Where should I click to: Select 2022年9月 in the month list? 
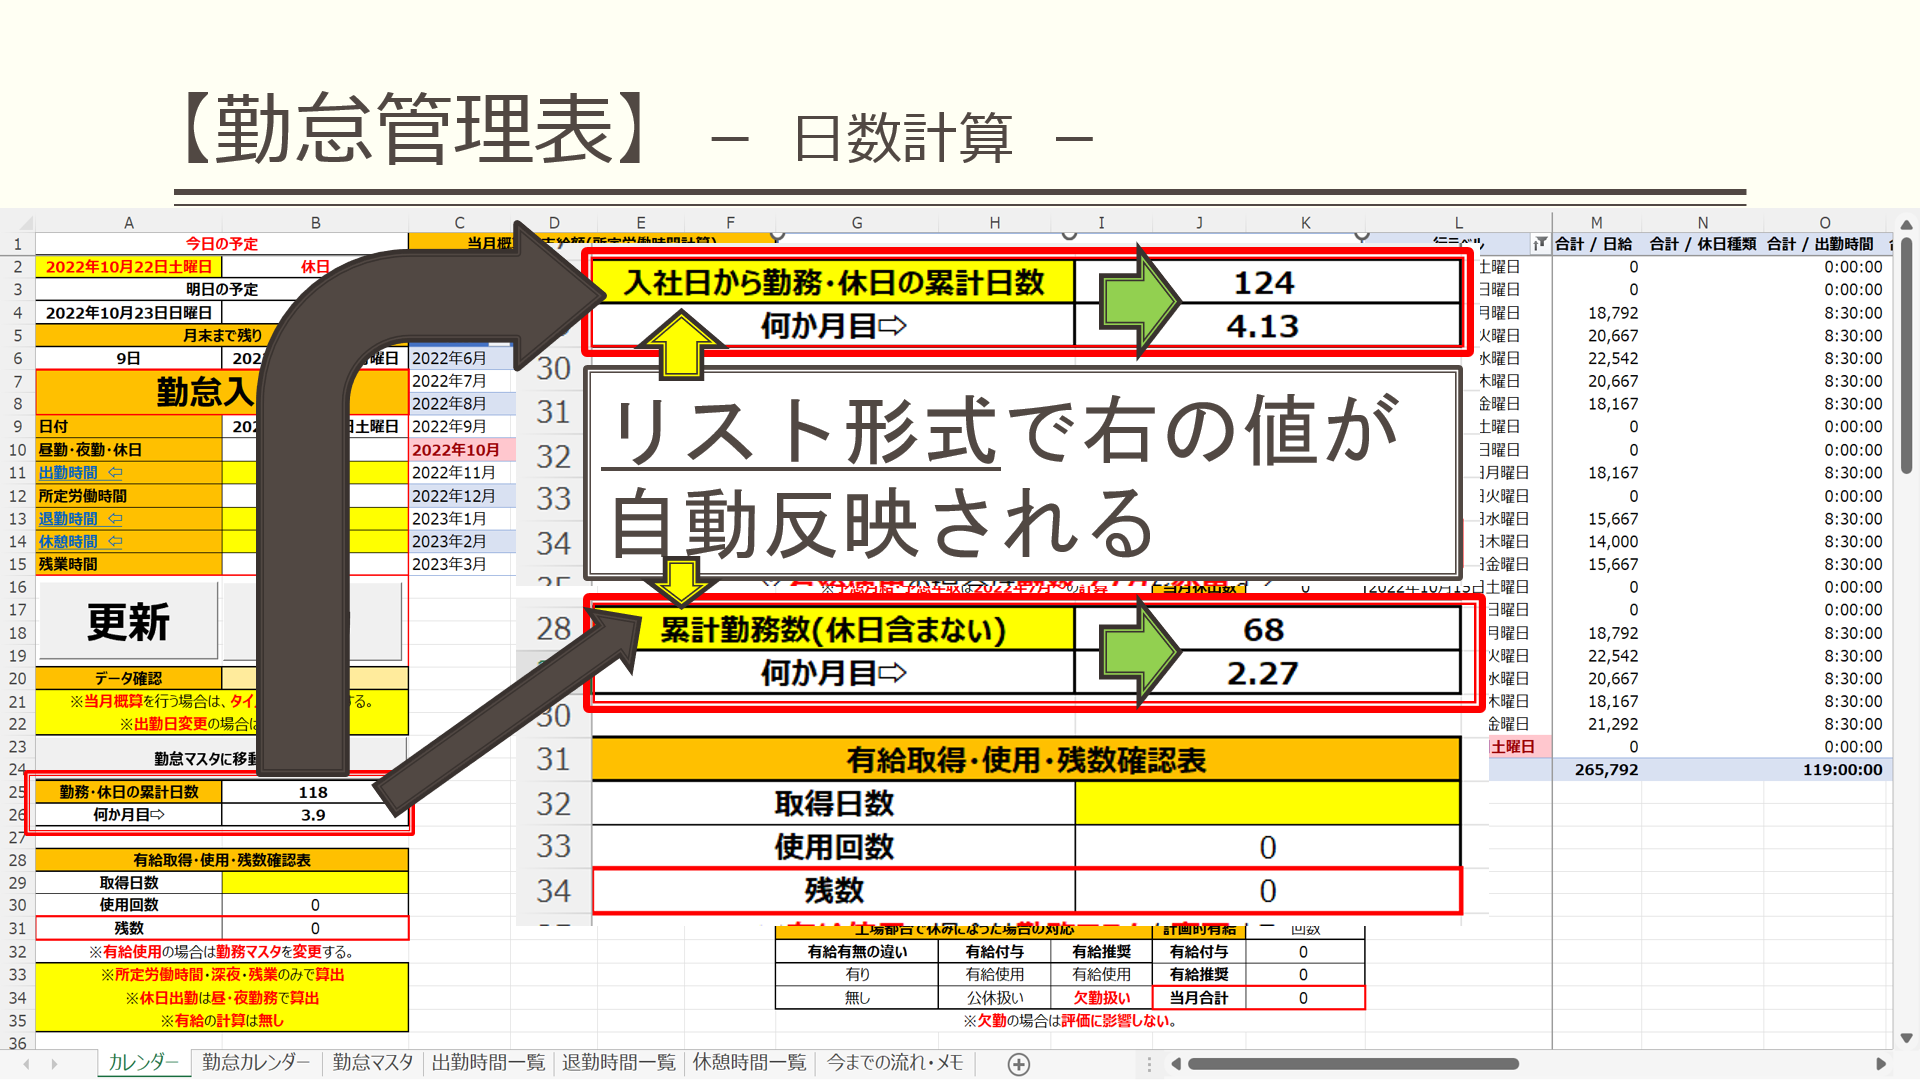[462, 426]
